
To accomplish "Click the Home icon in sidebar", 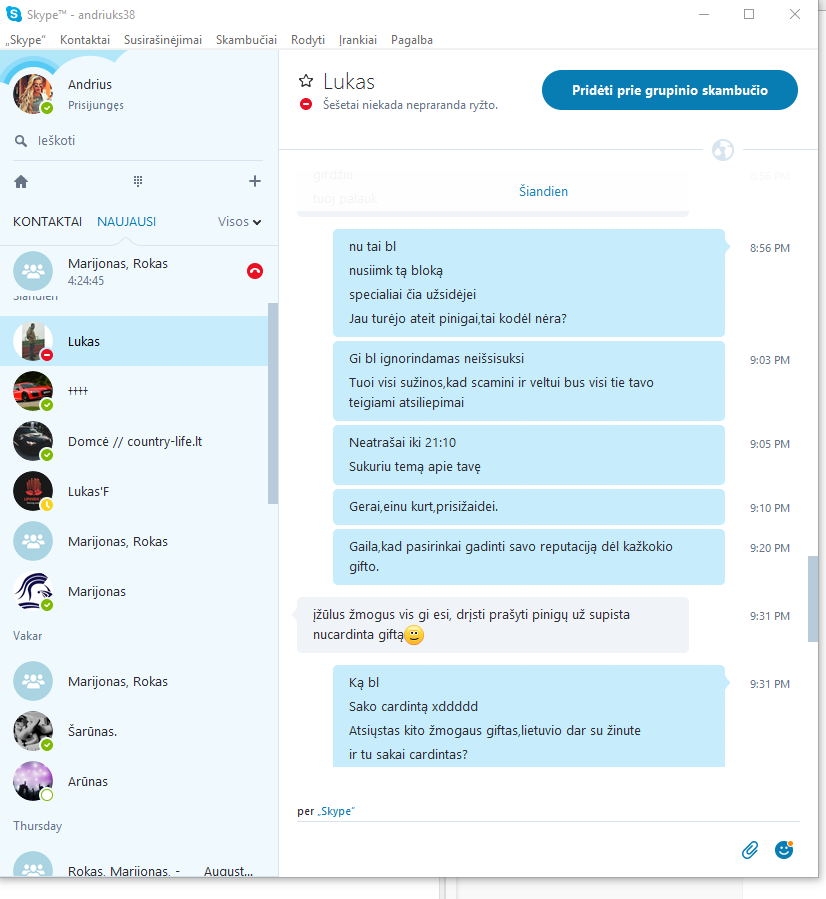I will [21, 182].
